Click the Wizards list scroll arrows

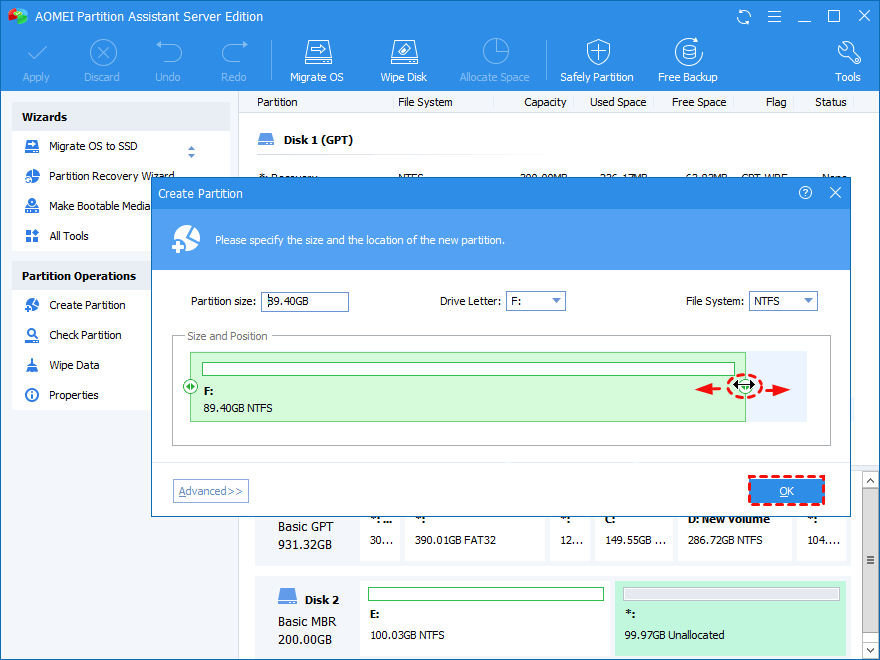[x=191, y=152]
